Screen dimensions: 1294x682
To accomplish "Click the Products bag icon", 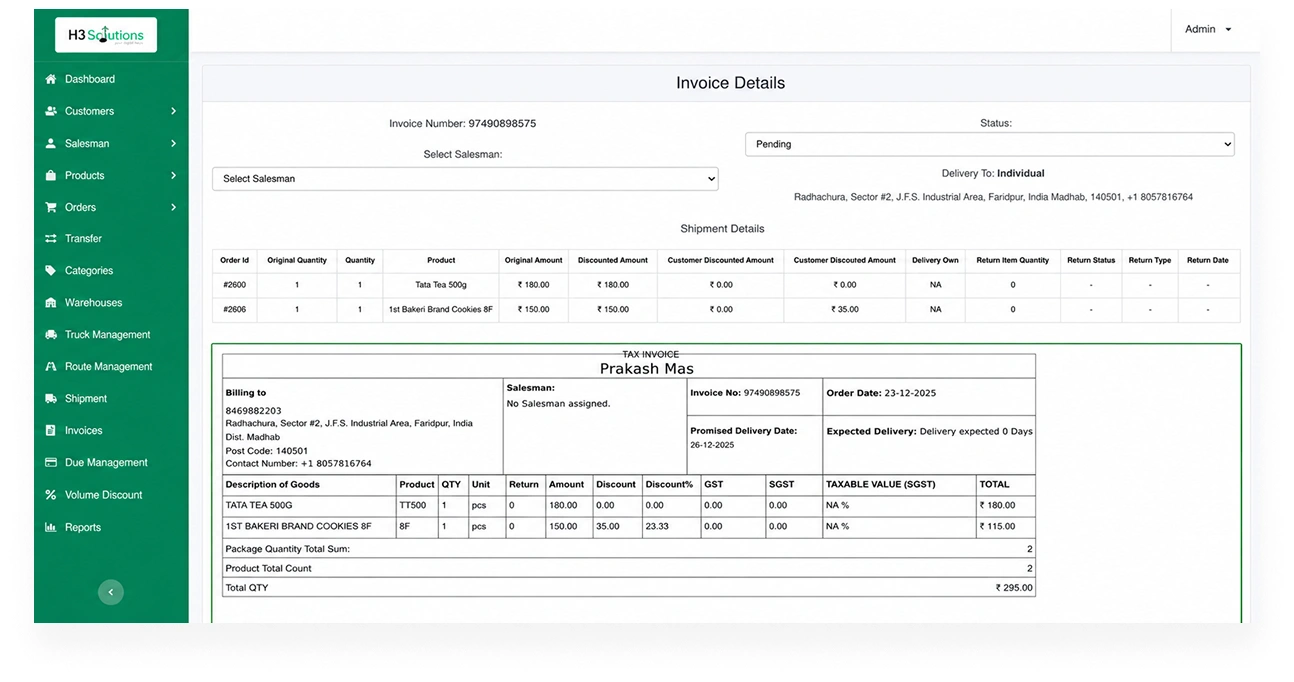I will (51, 175).
